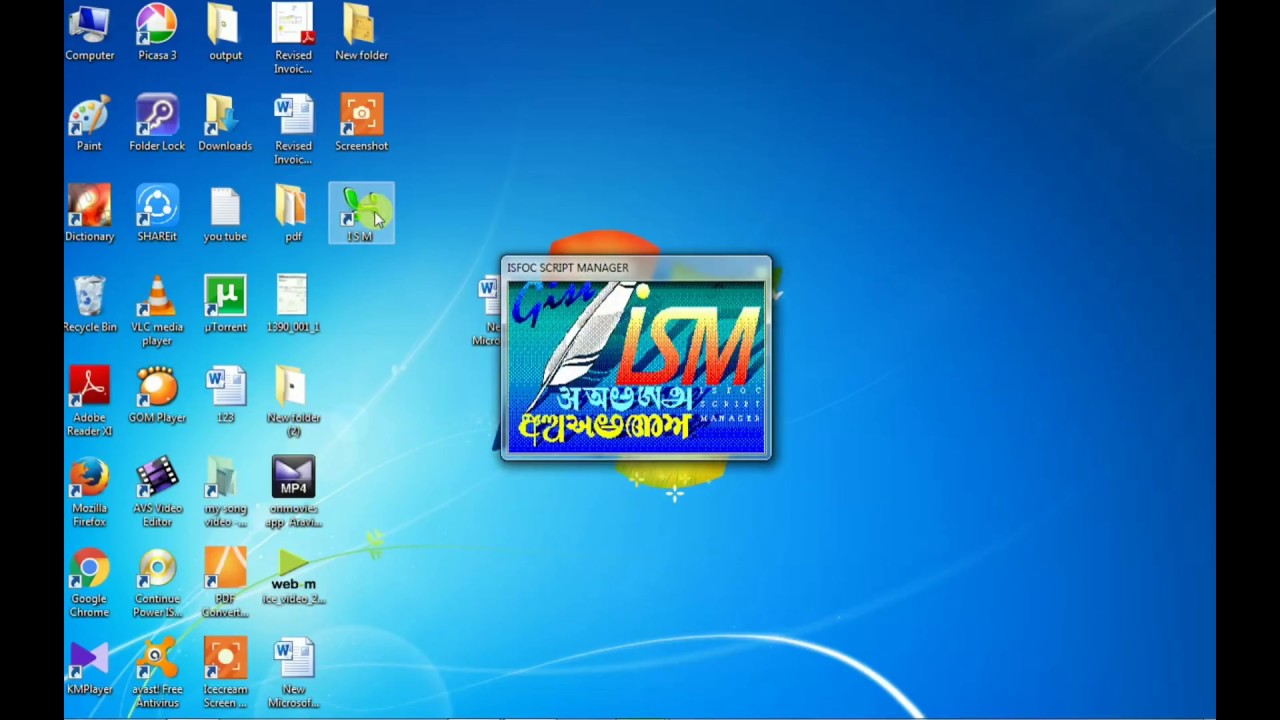The width and height of the screenshot is (1280, 720).
Task: Select the Recycle Bin
Action: (89, 305)
